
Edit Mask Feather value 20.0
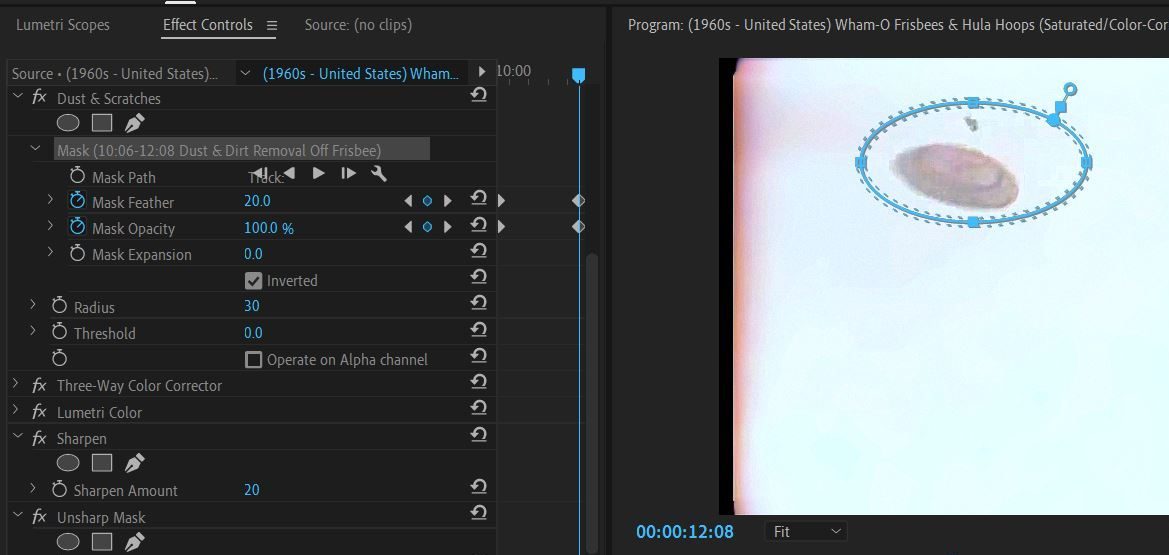point(257,201)
